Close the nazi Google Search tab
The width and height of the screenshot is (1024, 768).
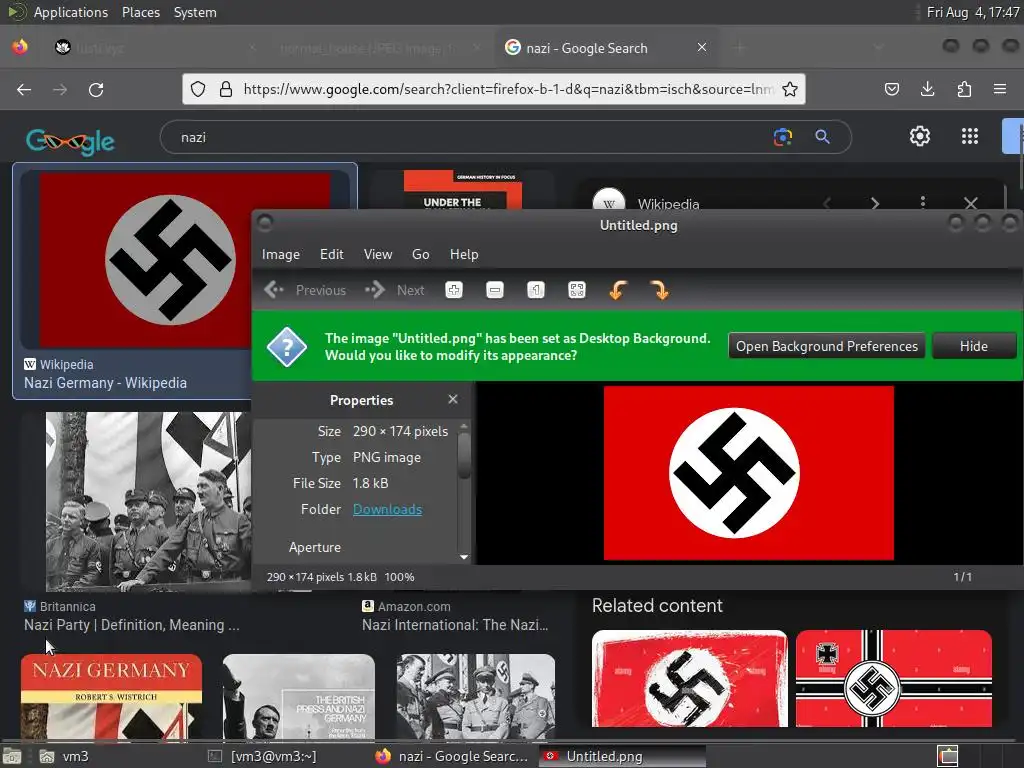pyautogui.click(x=702, y=47)
